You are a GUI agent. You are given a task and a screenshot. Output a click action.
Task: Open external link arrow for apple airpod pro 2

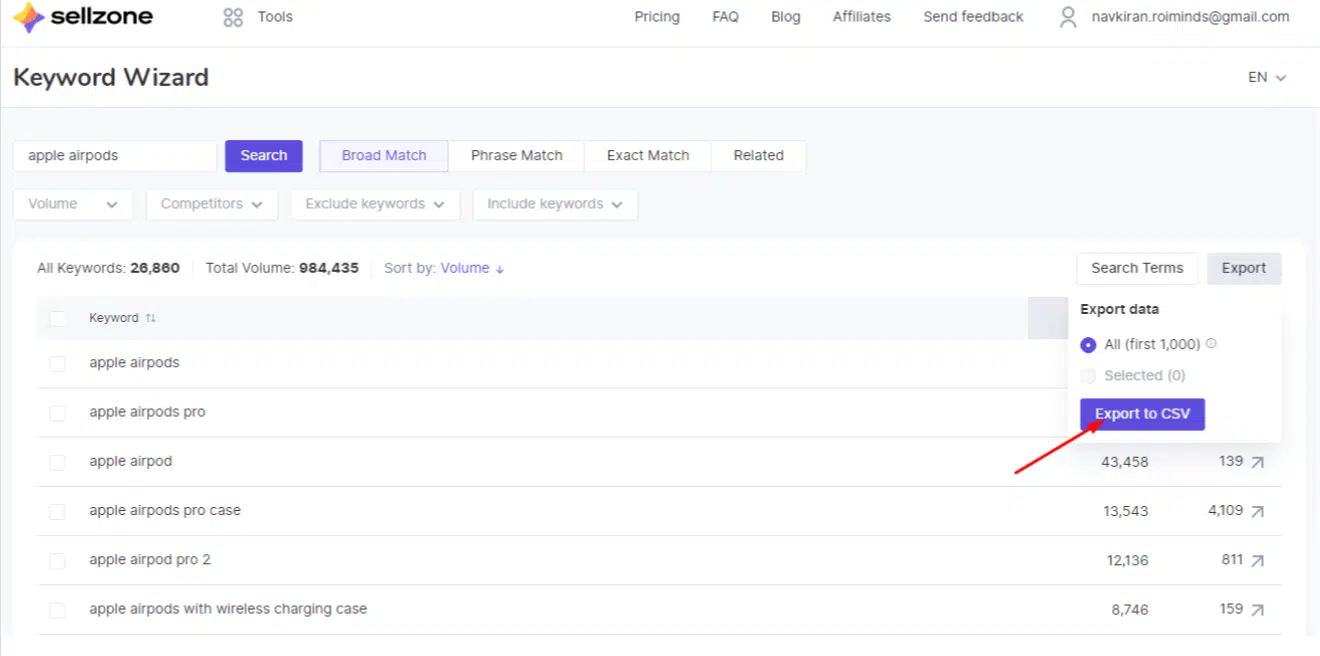(1257, 560)
